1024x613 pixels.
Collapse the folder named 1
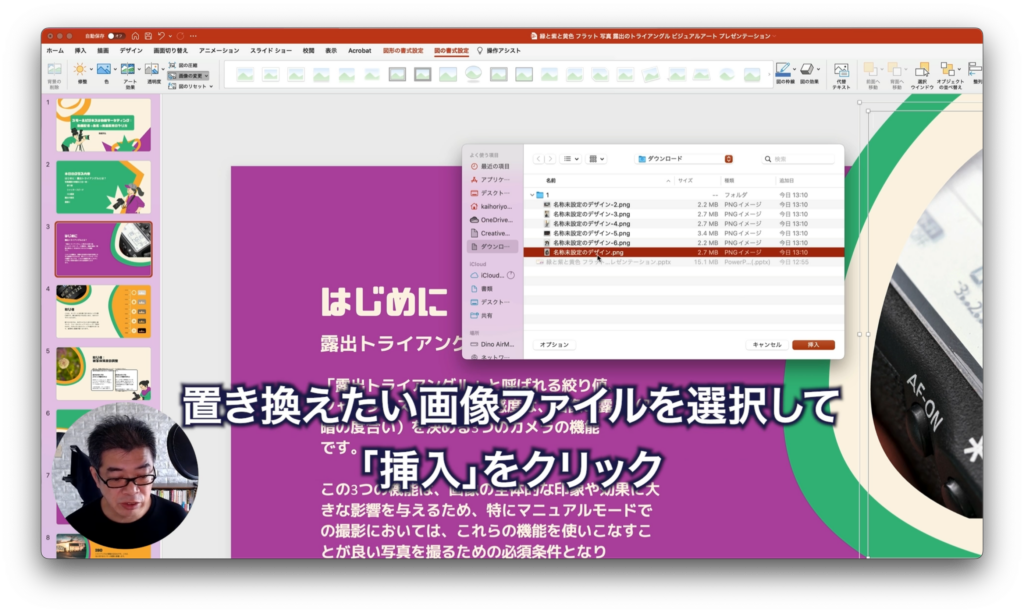click(531, 195)
